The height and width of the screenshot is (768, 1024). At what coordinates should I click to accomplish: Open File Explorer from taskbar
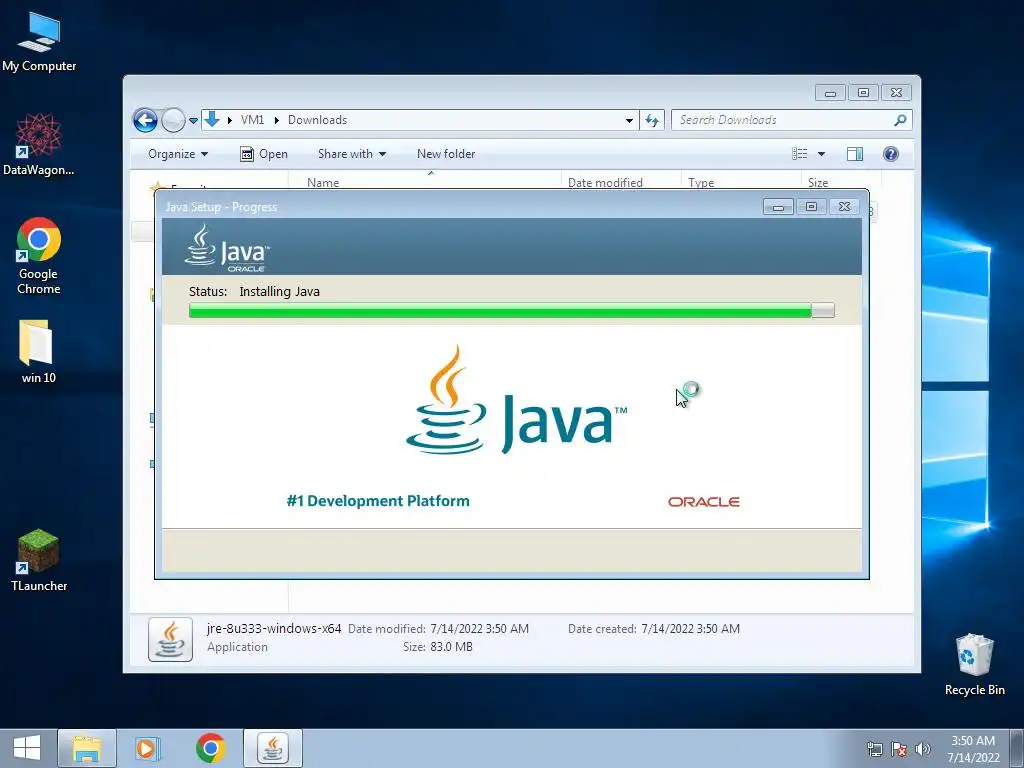(x=87, y=748)
